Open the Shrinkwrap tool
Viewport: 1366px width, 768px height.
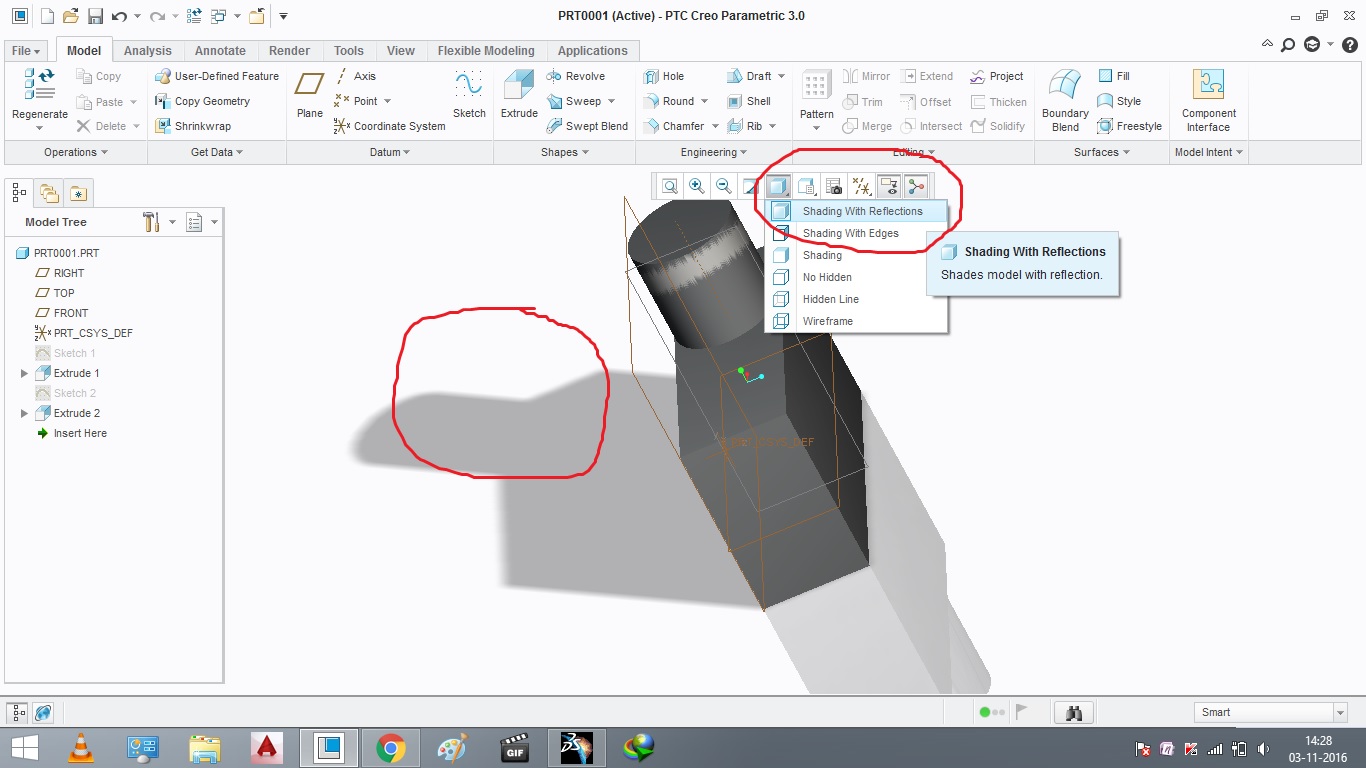click(x=192, y=126)
